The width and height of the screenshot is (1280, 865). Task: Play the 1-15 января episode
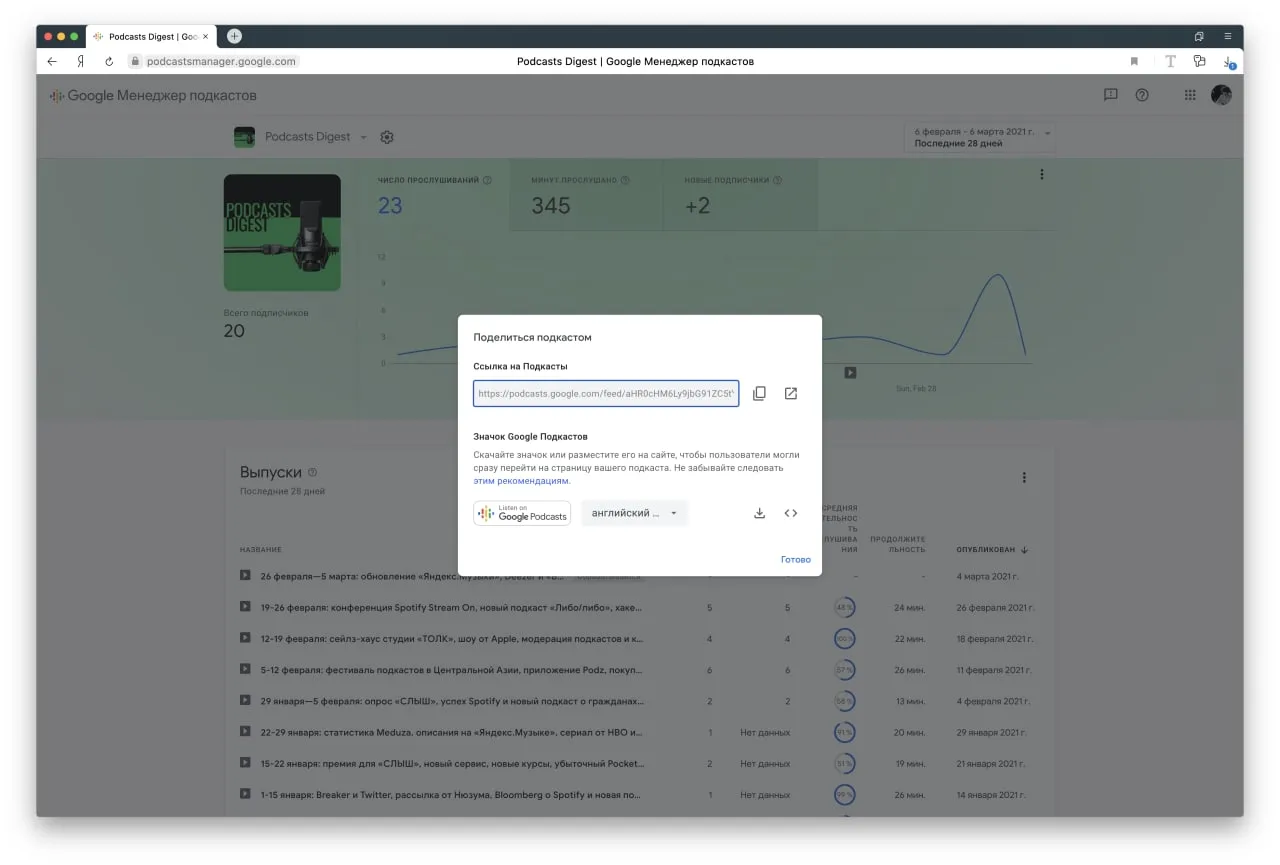pos(245,794)
